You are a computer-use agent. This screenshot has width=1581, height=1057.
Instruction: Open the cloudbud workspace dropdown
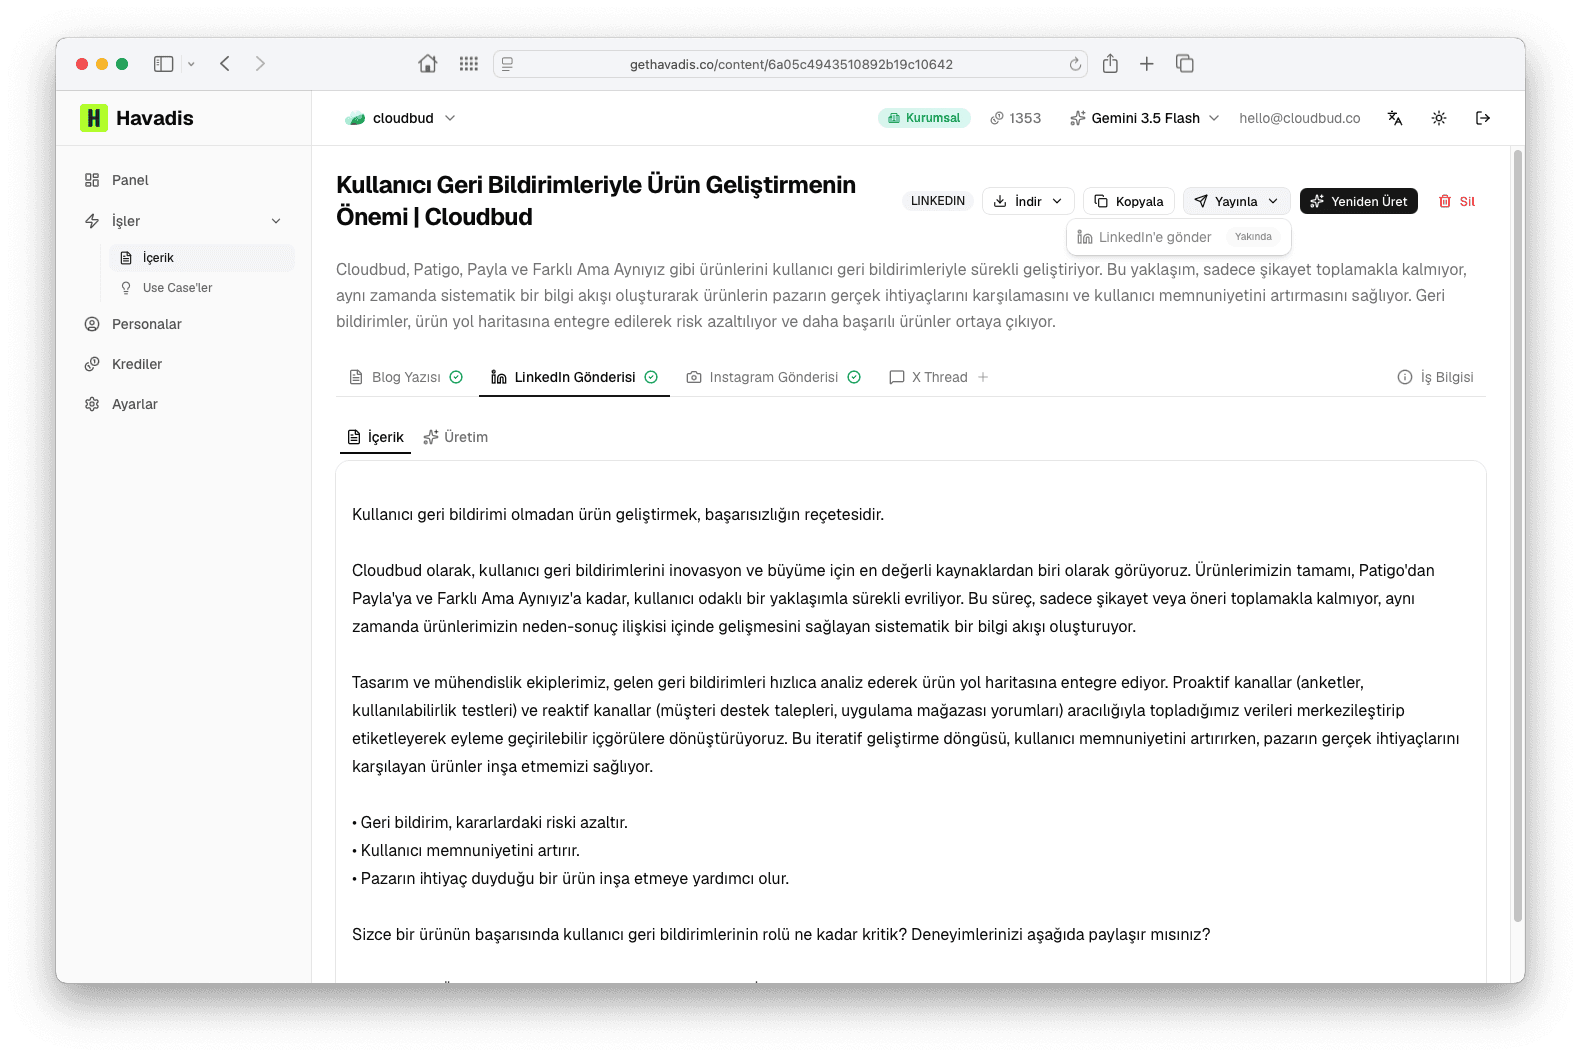tap(401, 118)
